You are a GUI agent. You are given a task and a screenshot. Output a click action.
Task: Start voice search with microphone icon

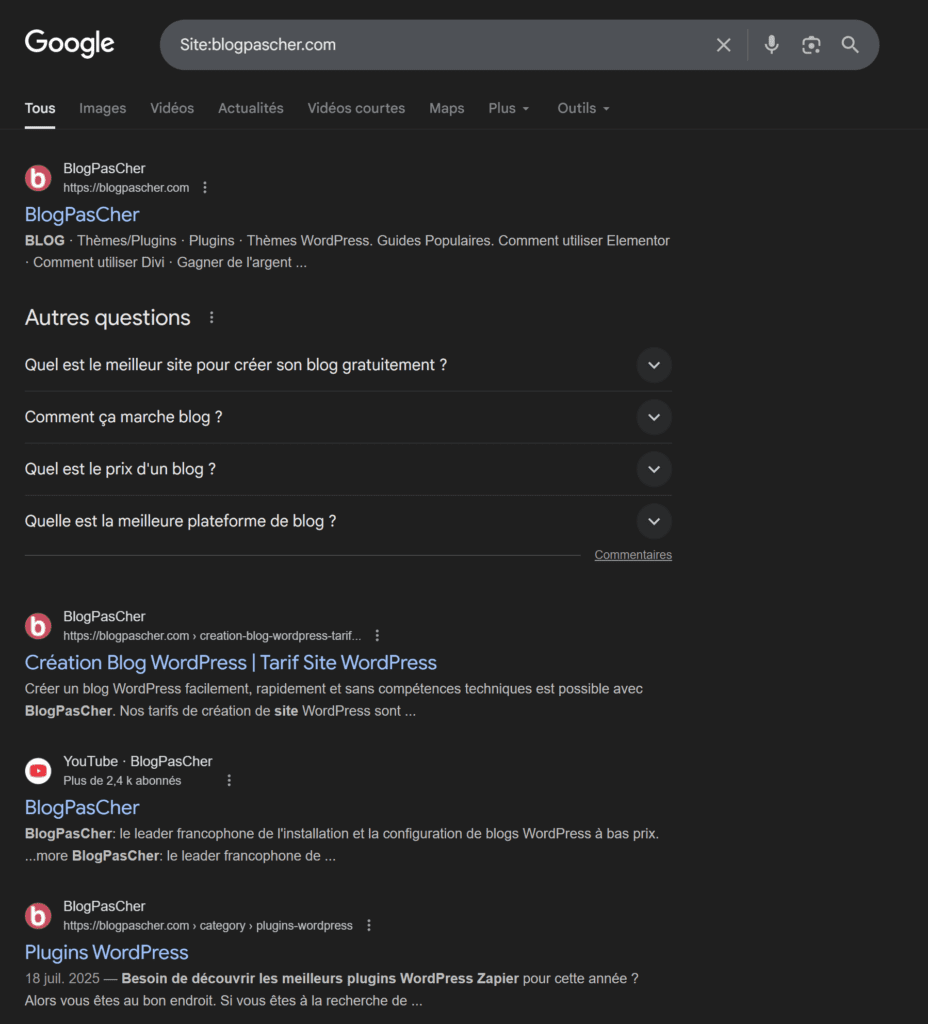pos(771,45)
